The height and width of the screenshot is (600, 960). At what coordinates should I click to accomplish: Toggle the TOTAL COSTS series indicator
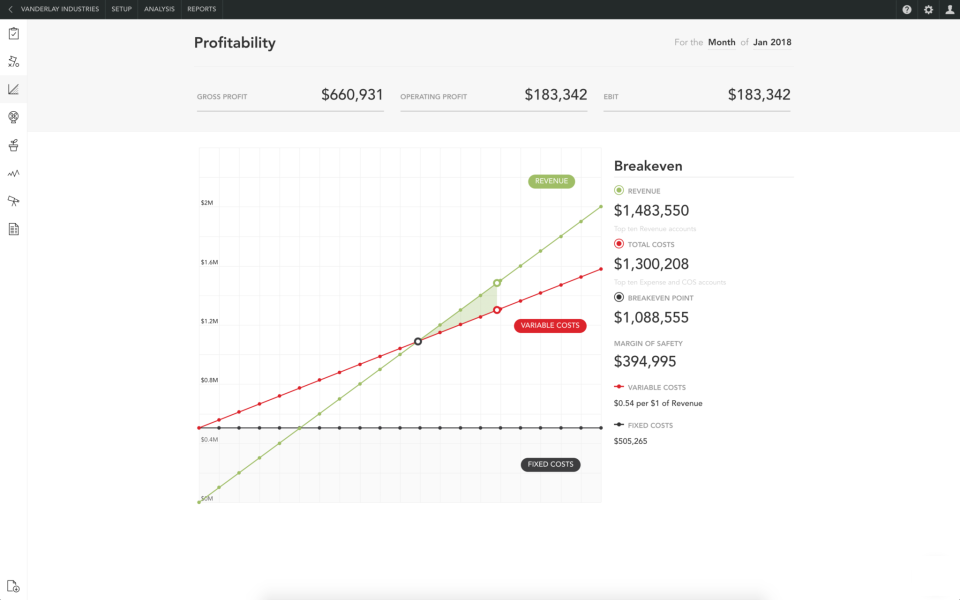pos(621,243)
